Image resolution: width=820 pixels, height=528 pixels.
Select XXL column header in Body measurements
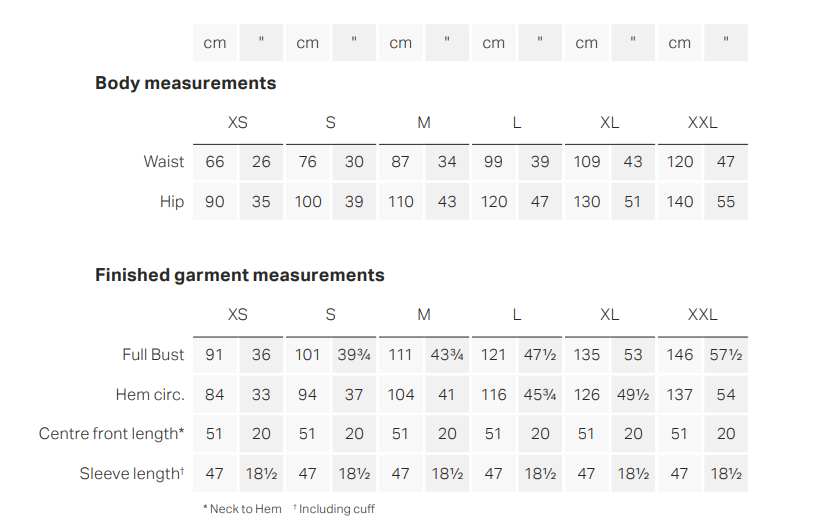point(702,123)
